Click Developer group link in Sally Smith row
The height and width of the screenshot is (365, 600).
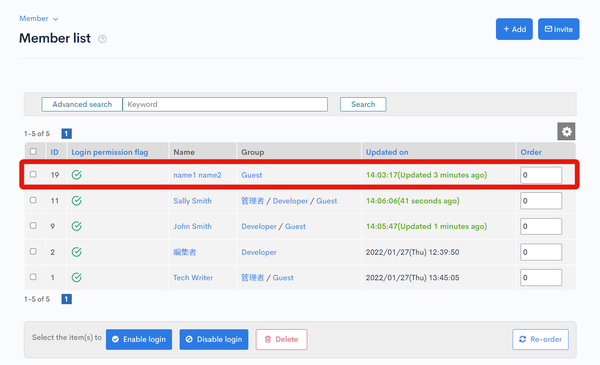pos(290,201)
